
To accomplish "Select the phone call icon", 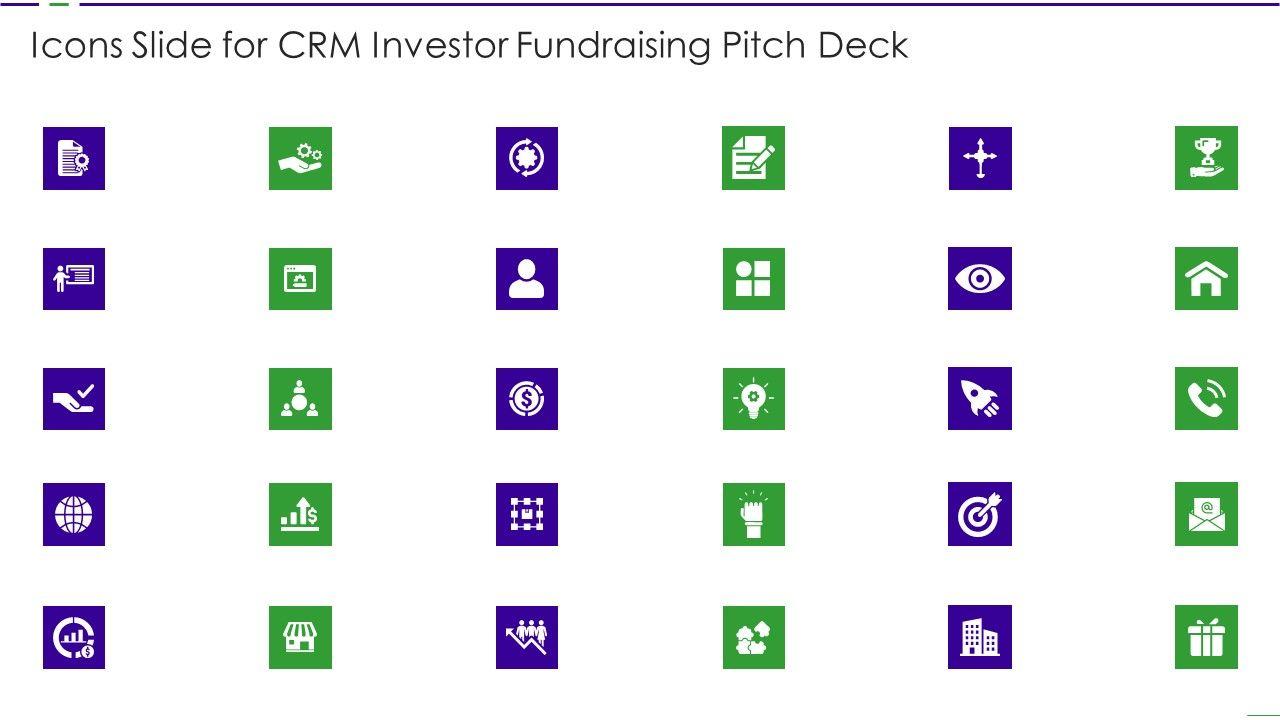I will tap(1206, 398).
